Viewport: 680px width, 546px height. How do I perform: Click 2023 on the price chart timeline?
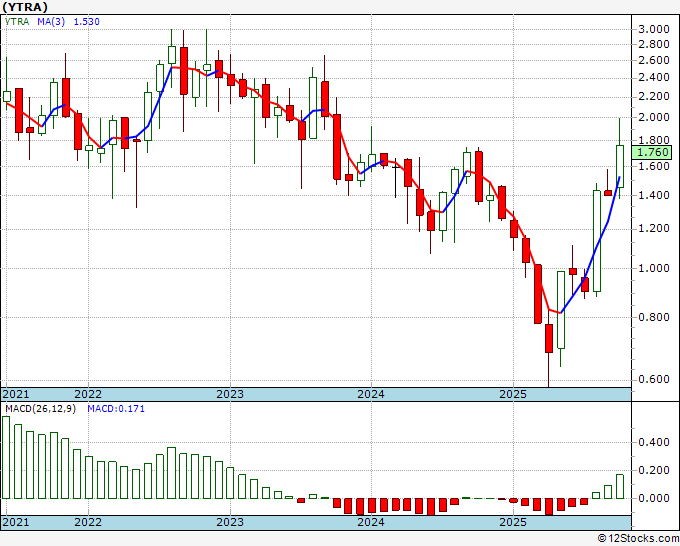[230, 394]
